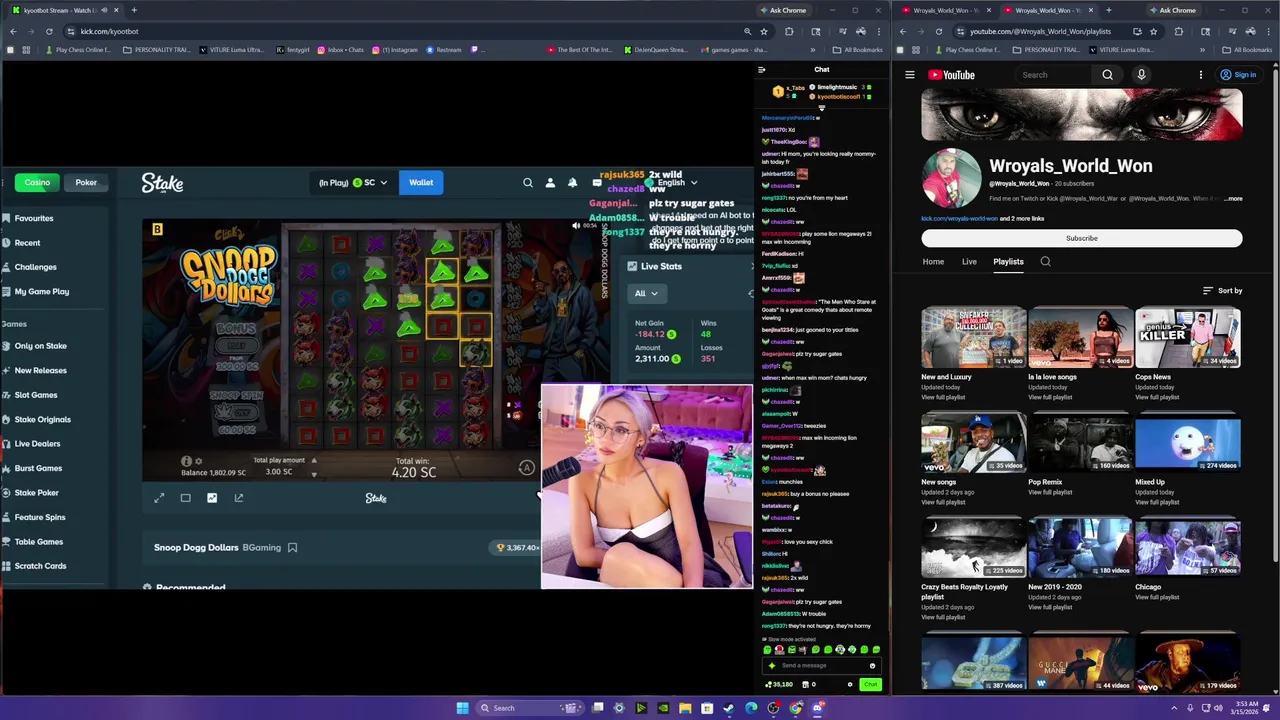Mute the slot game sound icon
The image size is (1280, 720).
(576, 226)
